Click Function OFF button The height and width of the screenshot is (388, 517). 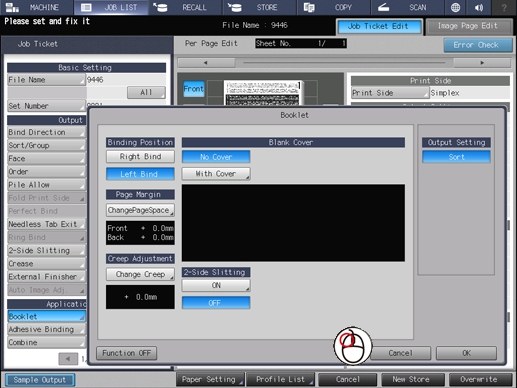(x=127, y=353)
